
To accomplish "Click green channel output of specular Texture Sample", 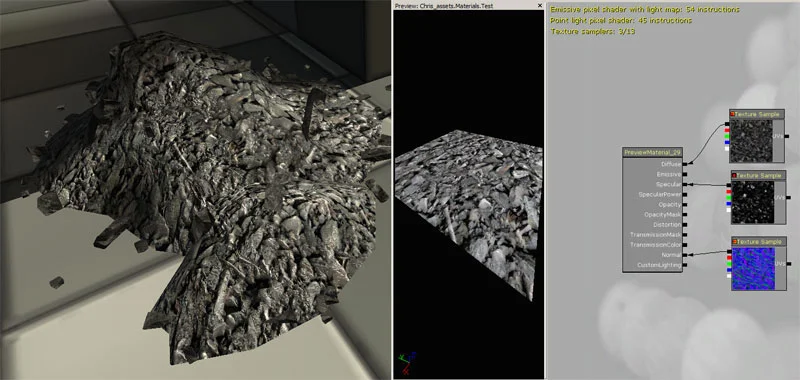I will (729, 198).
